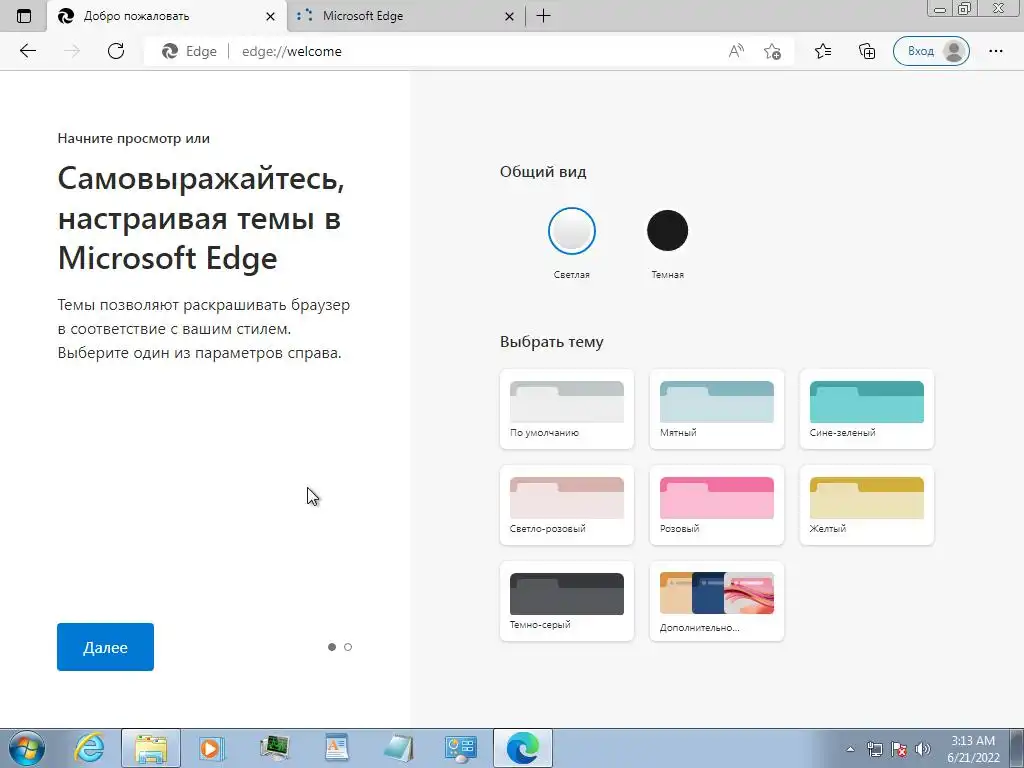This screenshot has width=1024, height=768.
Task: Launch Internet Explorer from the taskbar
Action: [89, 748]
